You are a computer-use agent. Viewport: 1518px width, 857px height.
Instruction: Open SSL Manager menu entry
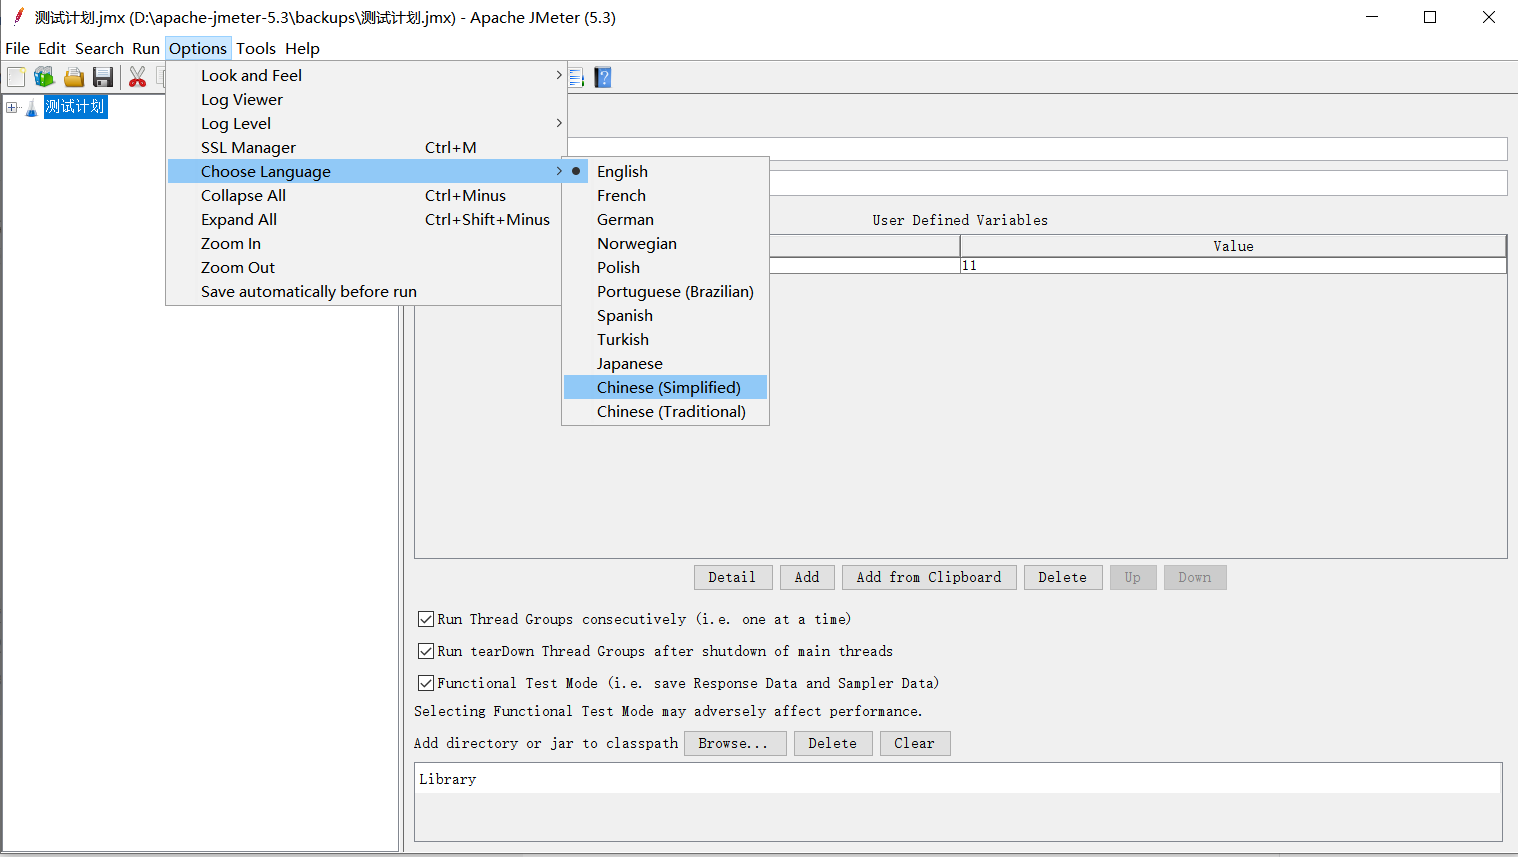(x=367, y=147)
